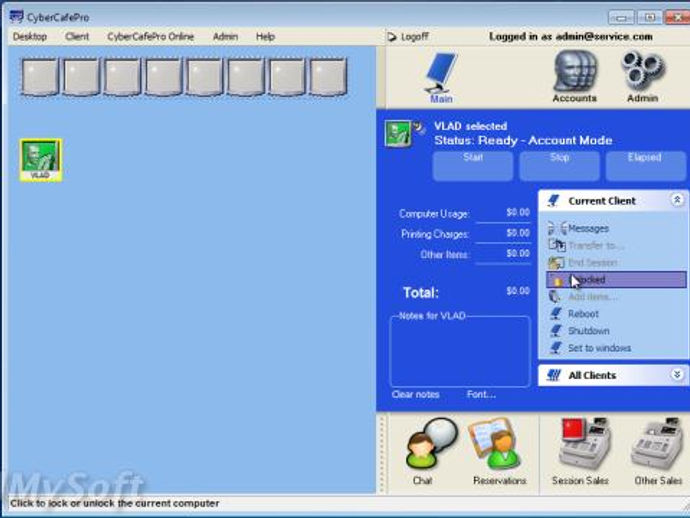Click inside the Notes for VLAD box
This screenshot has width=690, height=518.
point(460,352)
